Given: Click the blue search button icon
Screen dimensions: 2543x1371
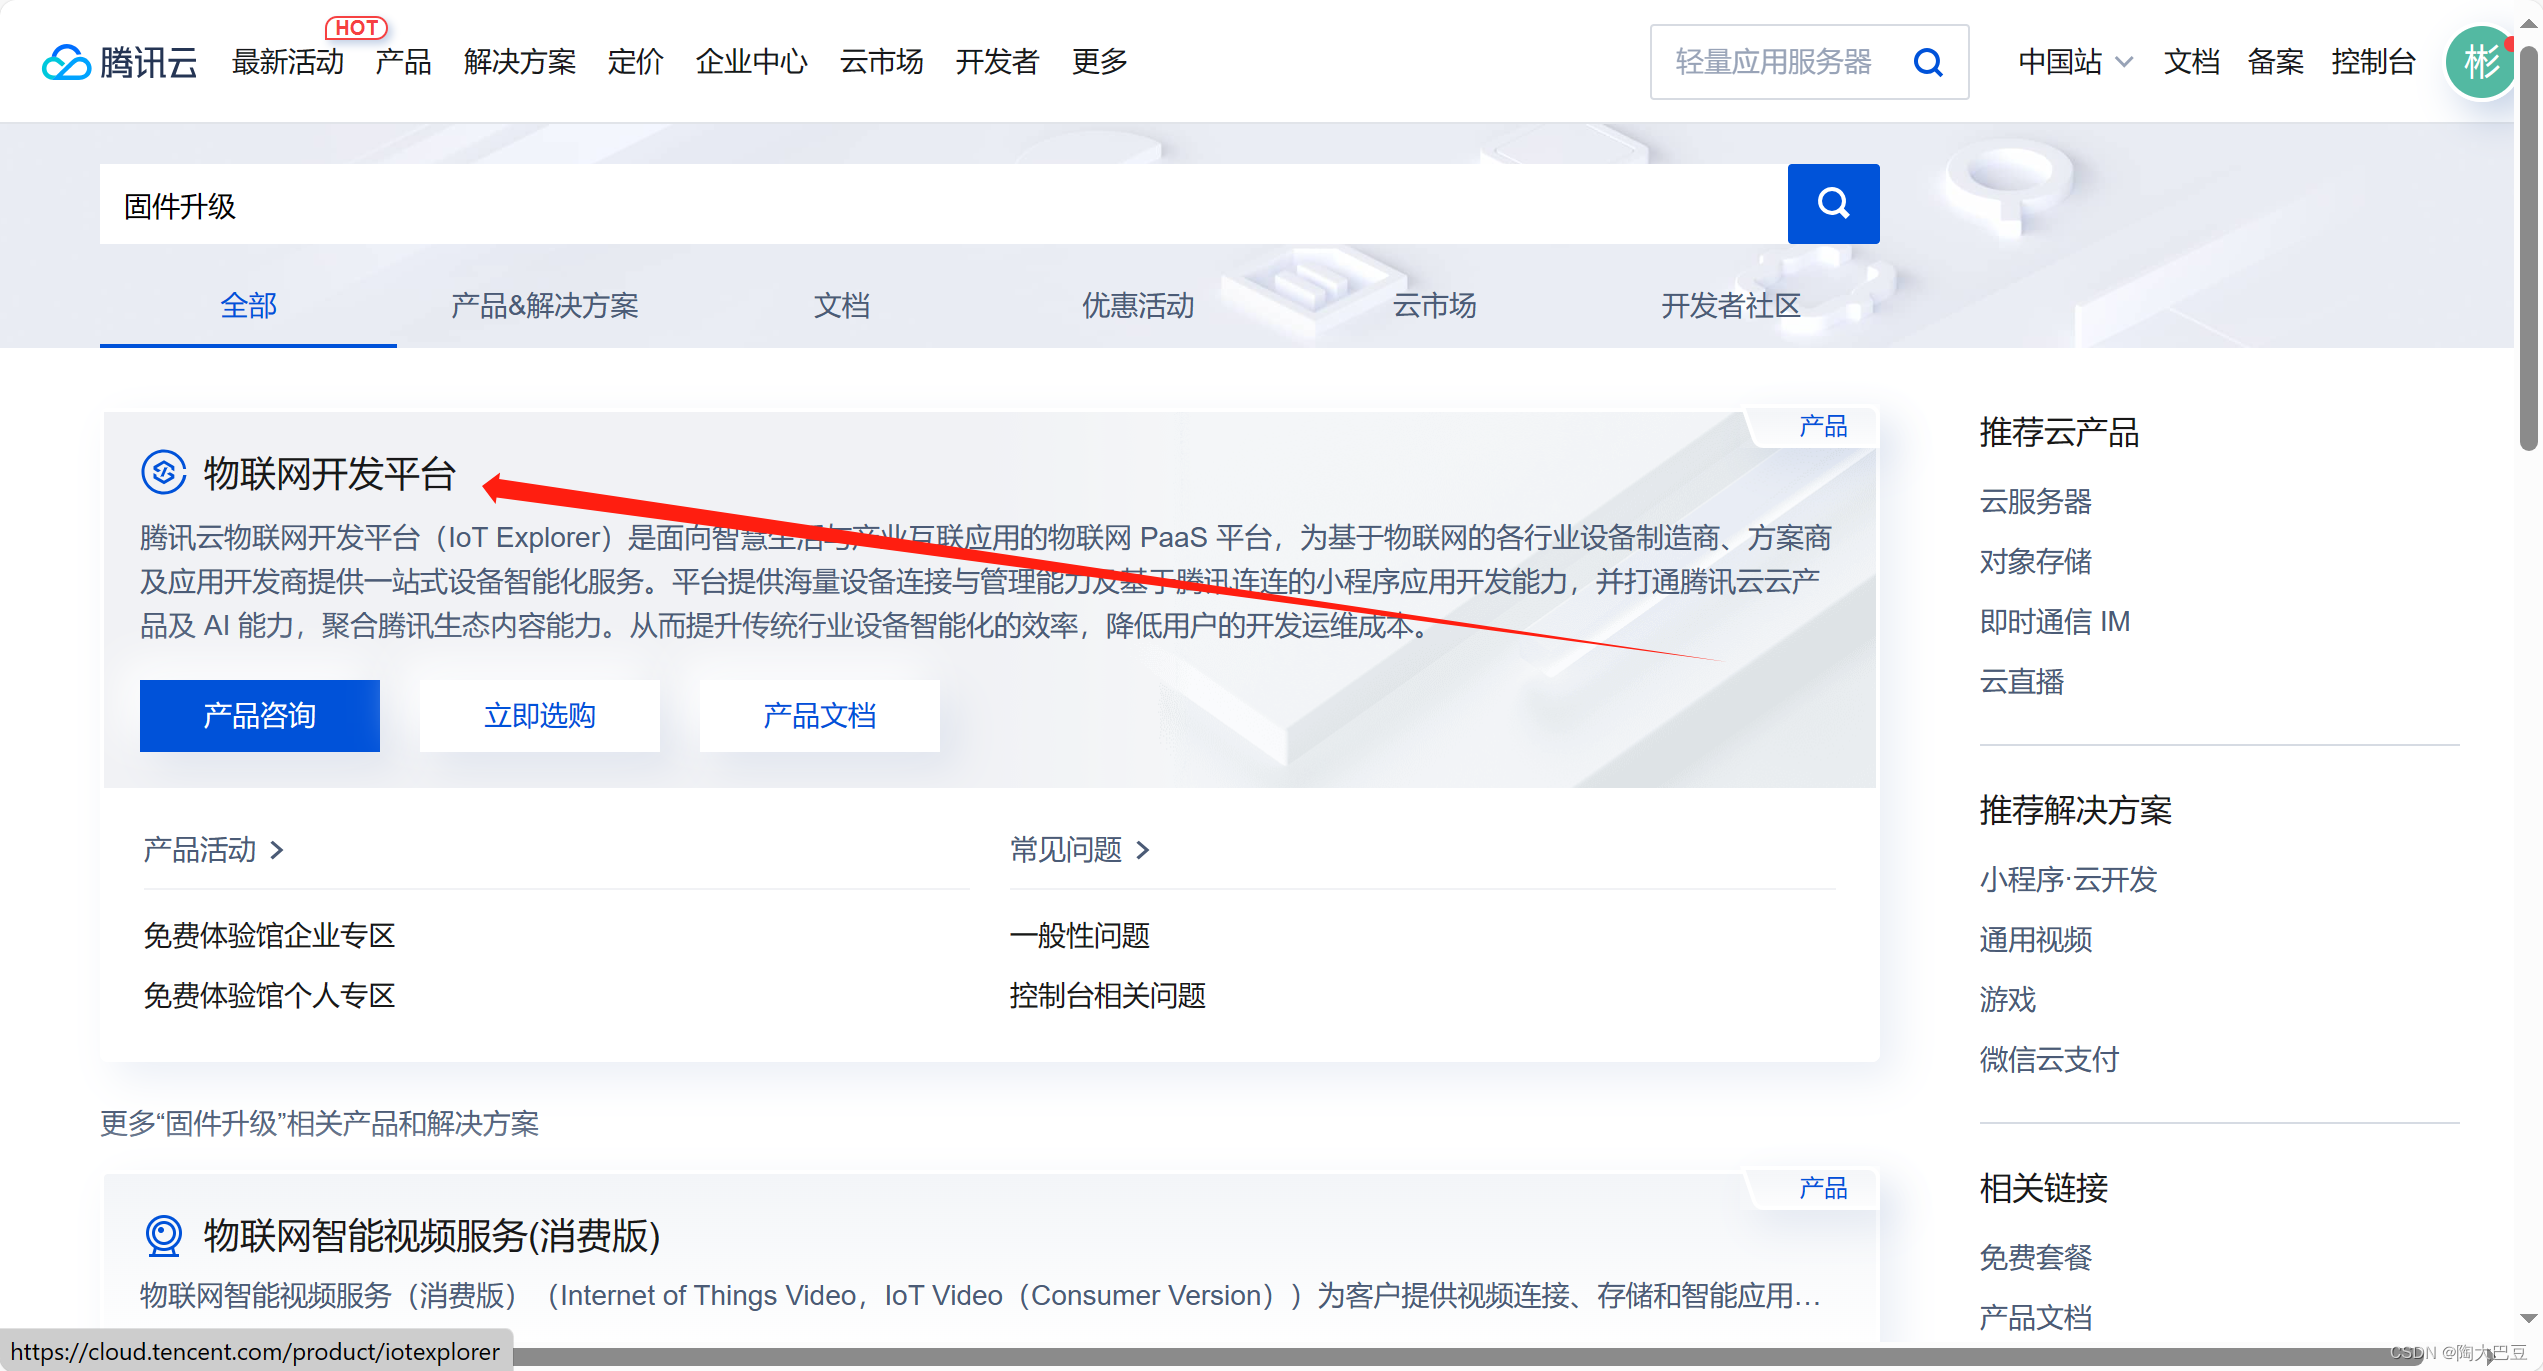Looking at the screenshot, I should coord(1832,204).
